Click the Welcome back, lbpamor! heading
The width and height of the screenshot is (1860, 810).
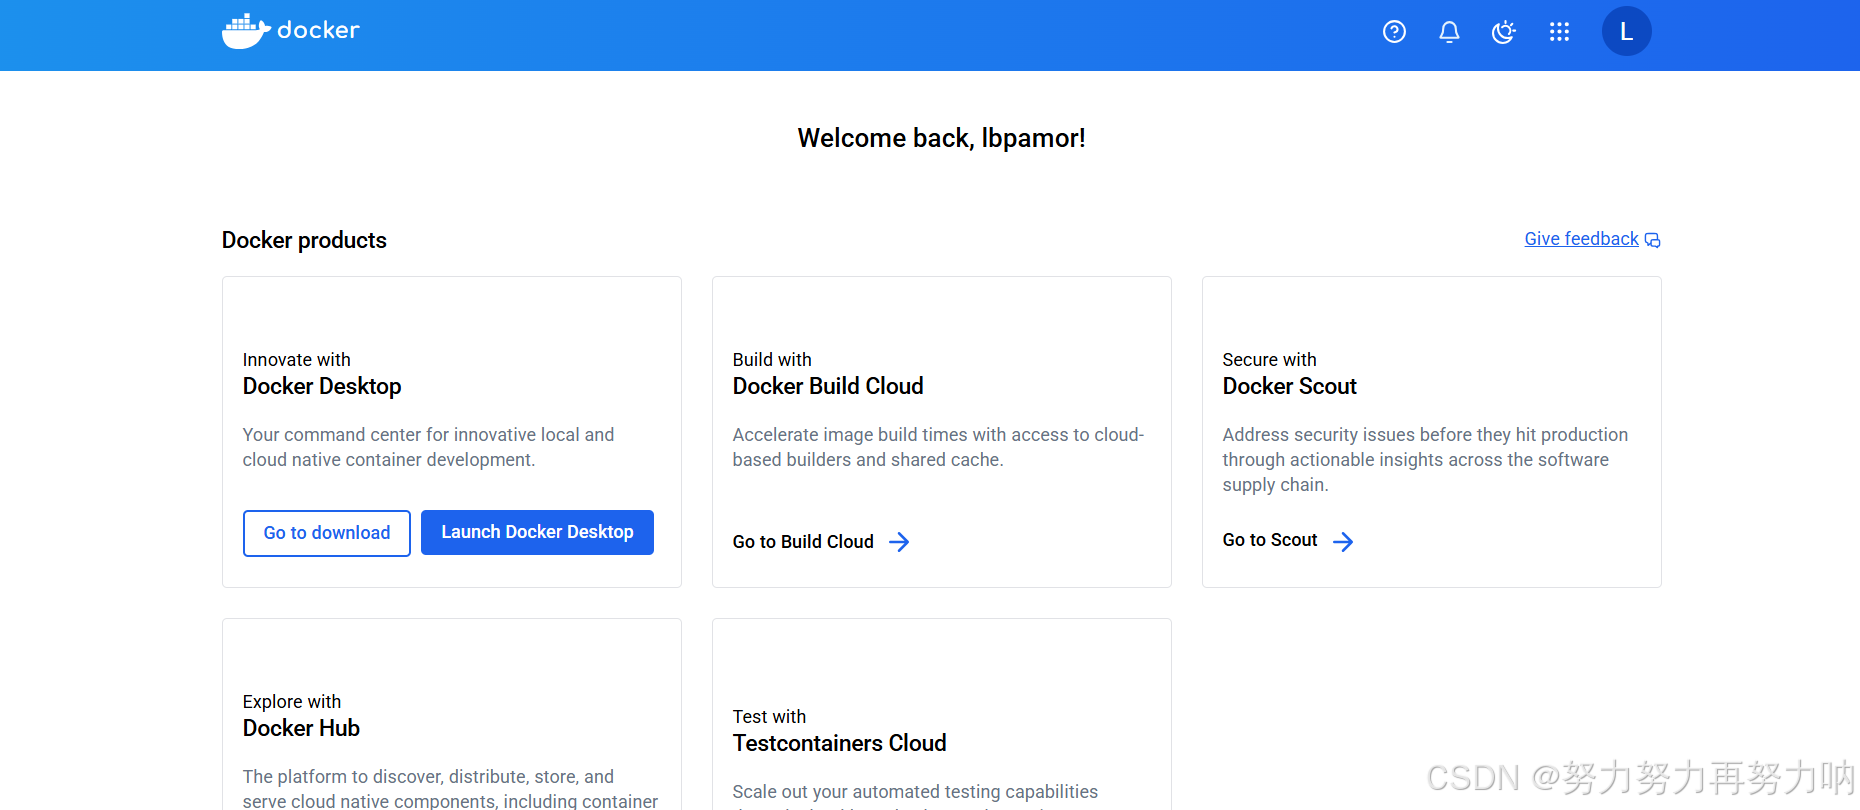941,138
